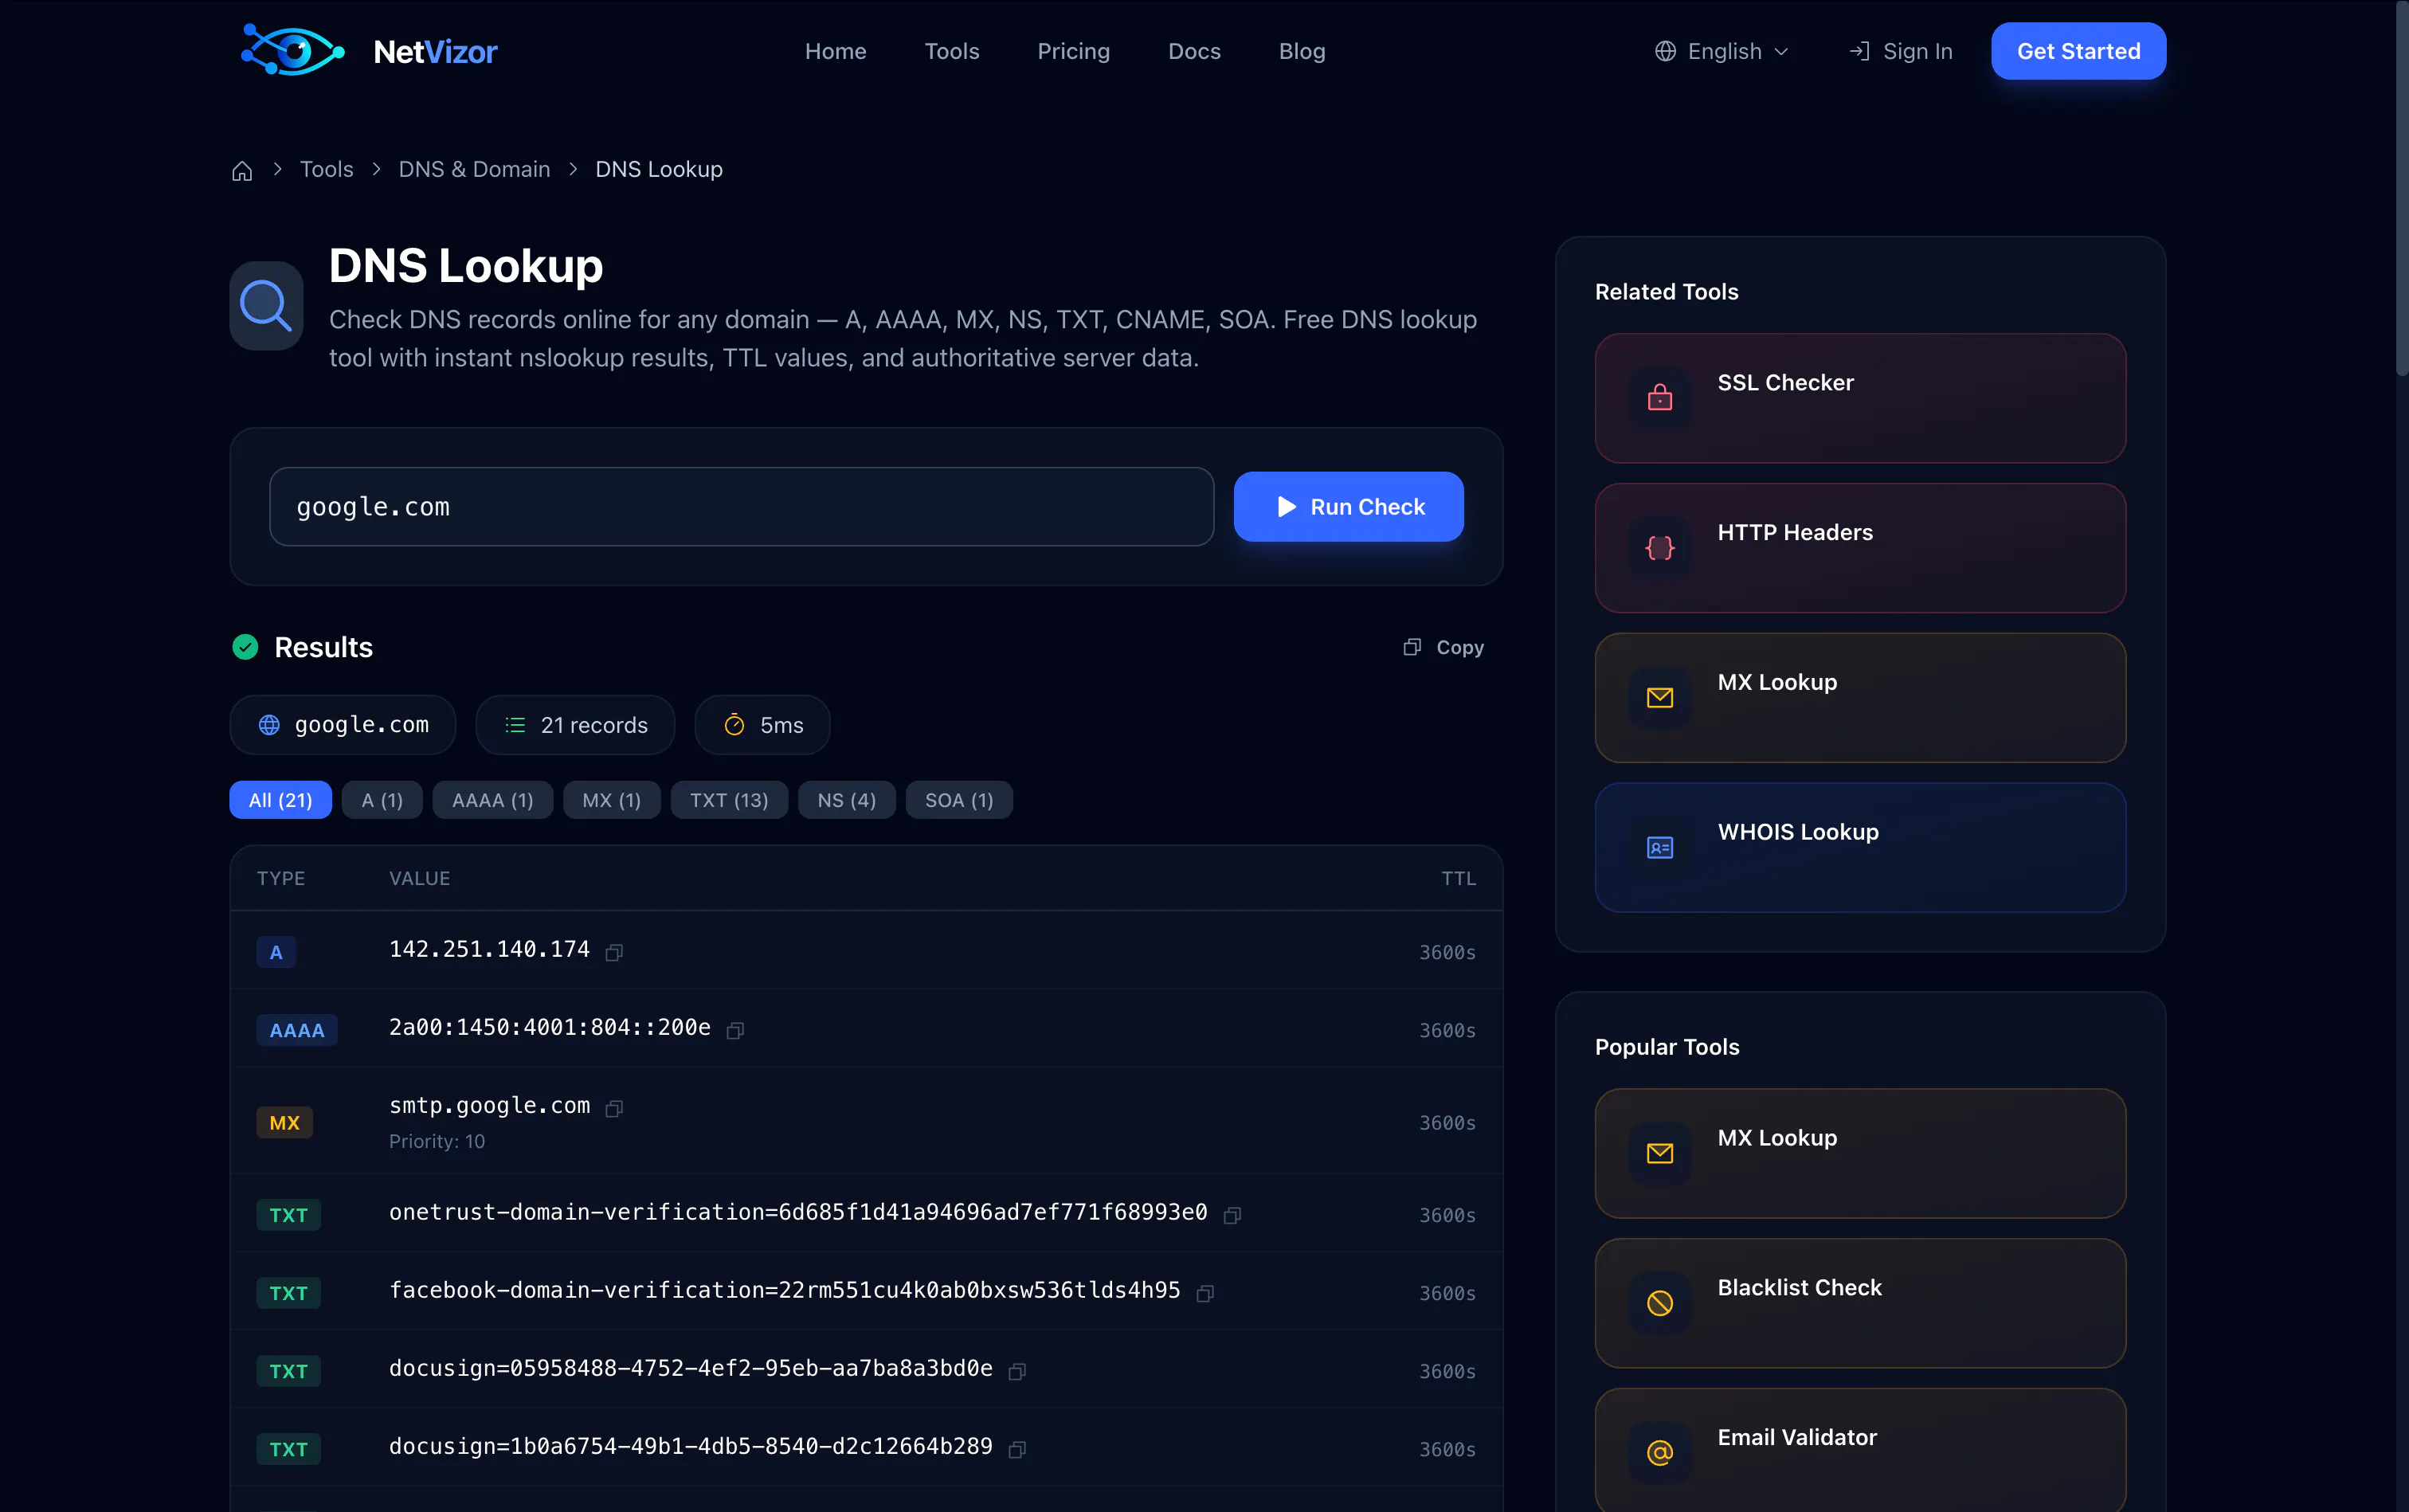This screenshot has height=1512, width=2409.
Task: Click the Email Validator at-sign icon
Action: point(1660,1453)
